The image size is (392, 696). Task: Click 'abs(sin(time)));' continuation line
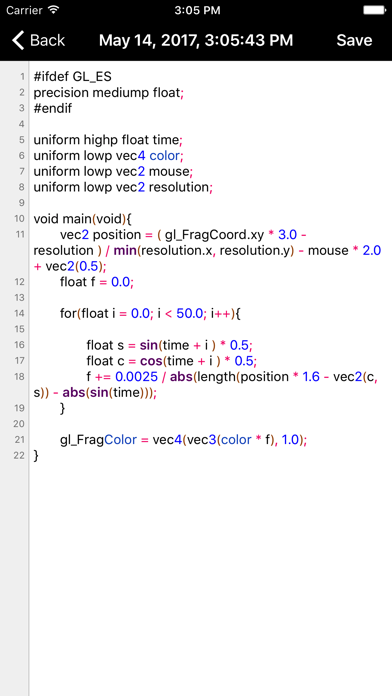tap(110, 392)
